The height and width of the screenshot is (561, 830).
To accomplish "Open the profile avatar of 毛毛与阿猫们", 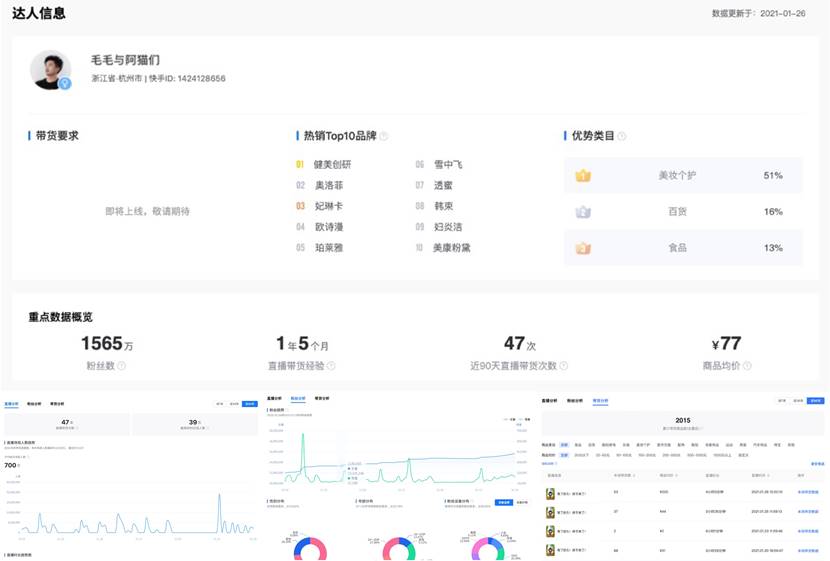I will pos(50,70).
